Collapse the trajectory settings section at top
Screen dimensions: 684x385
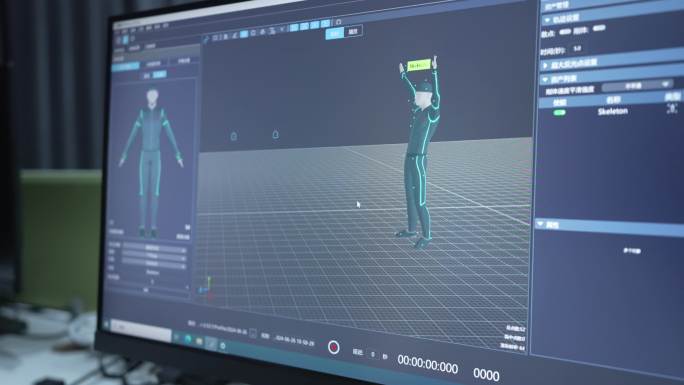[547, 20]
